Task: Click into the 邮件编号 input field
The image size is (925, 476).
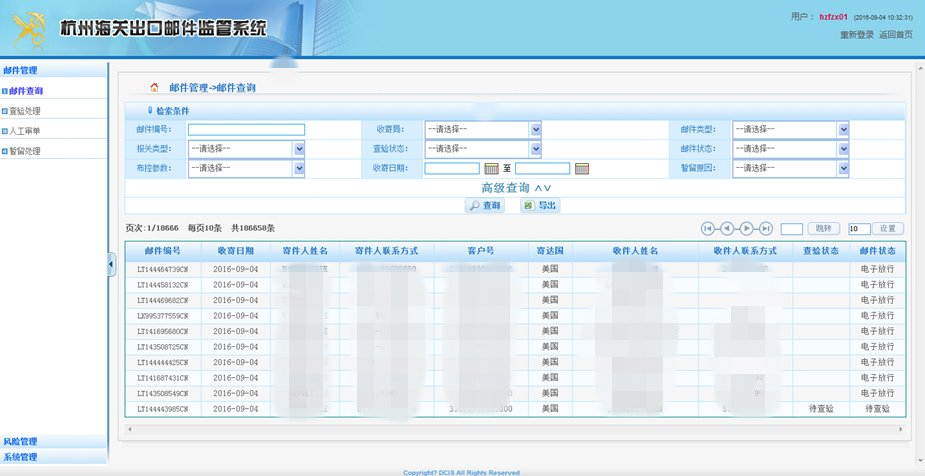Action: (x=246, y=130)
